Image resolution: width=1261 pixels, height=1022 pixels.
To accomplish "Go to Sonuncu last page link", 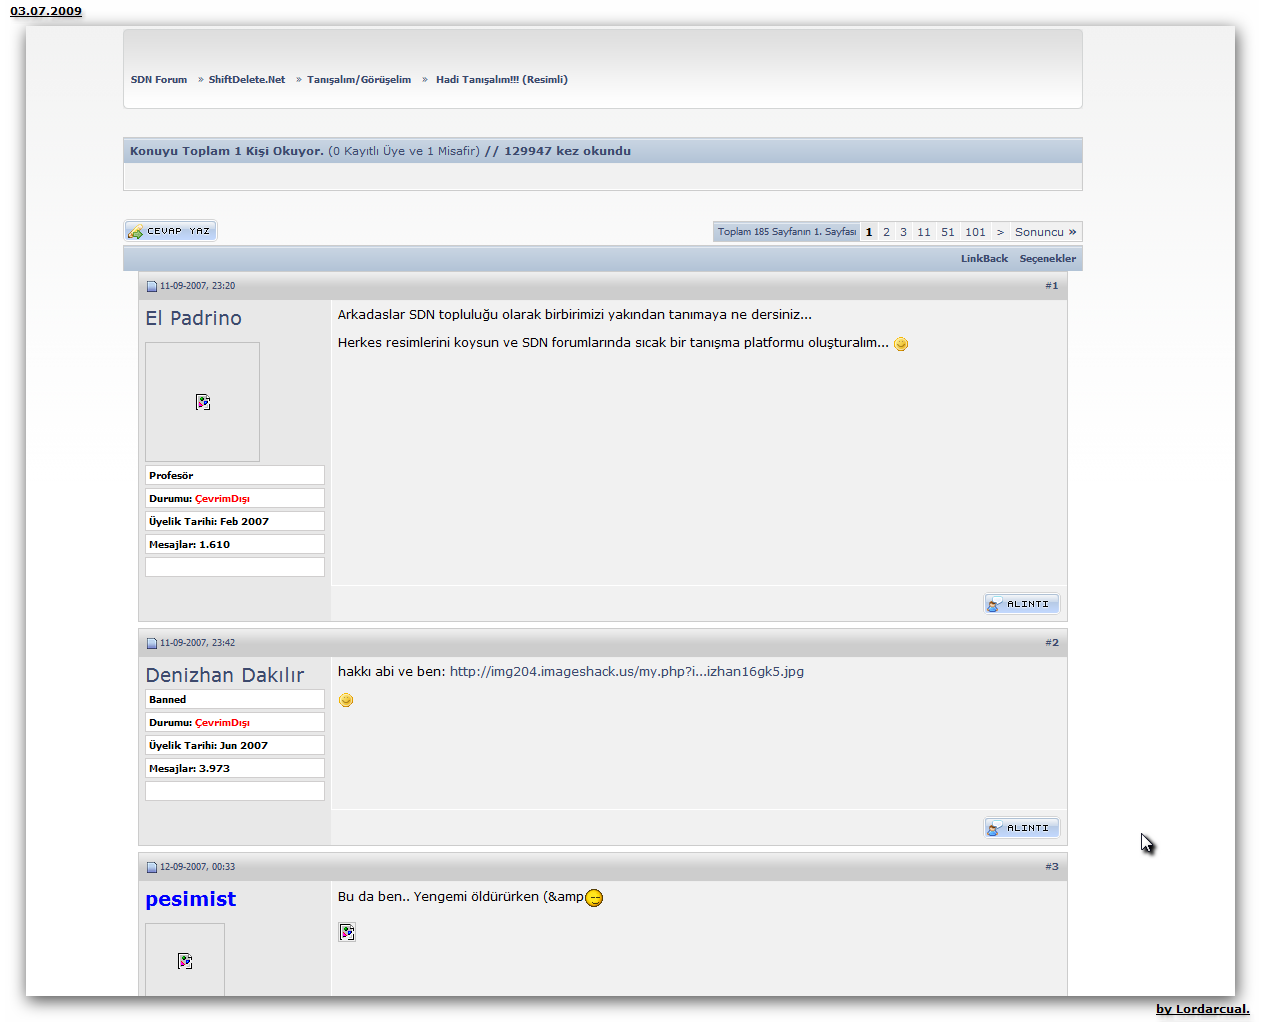I will [1046, 232].
